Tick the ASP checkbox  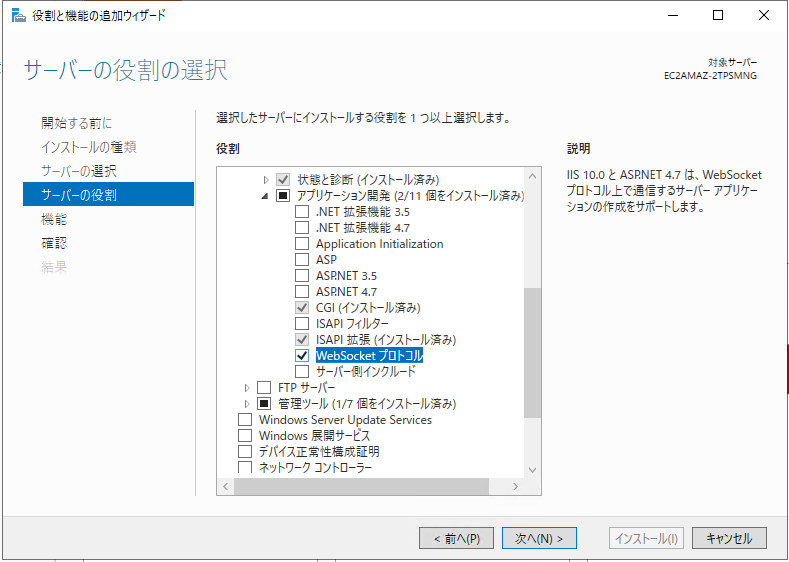pyautogui.click(x=302, y=260)
